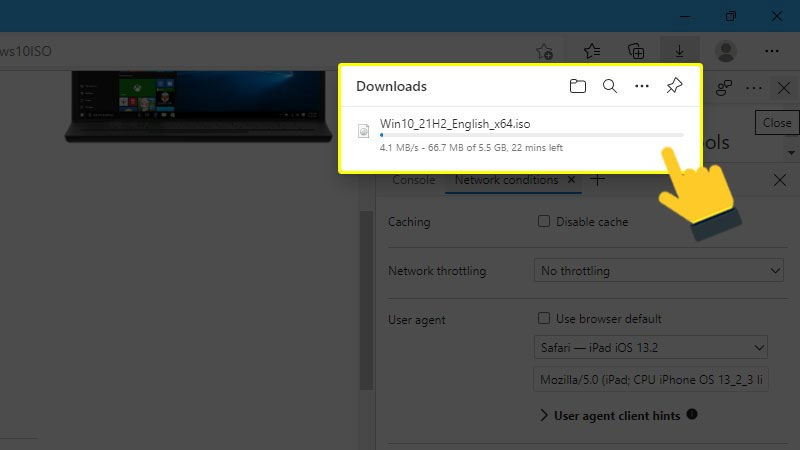Image resolution: width=800 pixels, height=450 pixels.
Task: Click the Caching label
Action: pos(409,222)
